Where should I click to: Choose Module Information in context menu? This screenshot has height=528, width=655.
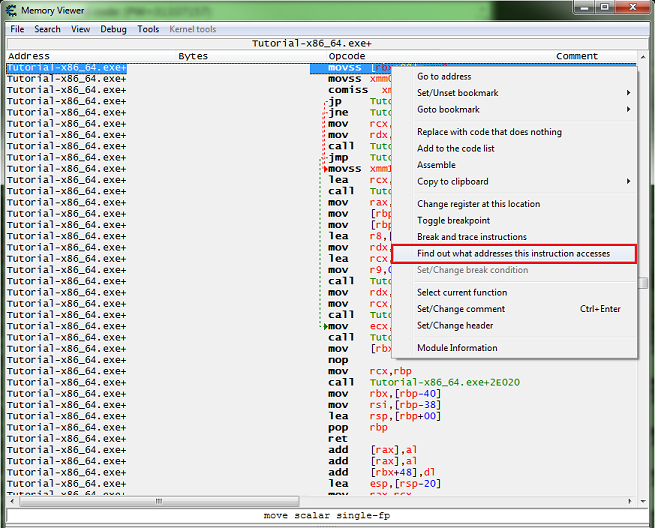[457, 348]
